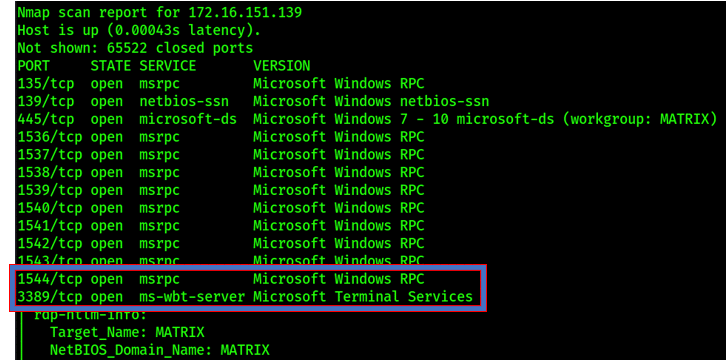Click the 445/tcp port entry
This screenshot has width=728, height=361.
[46, 120]
